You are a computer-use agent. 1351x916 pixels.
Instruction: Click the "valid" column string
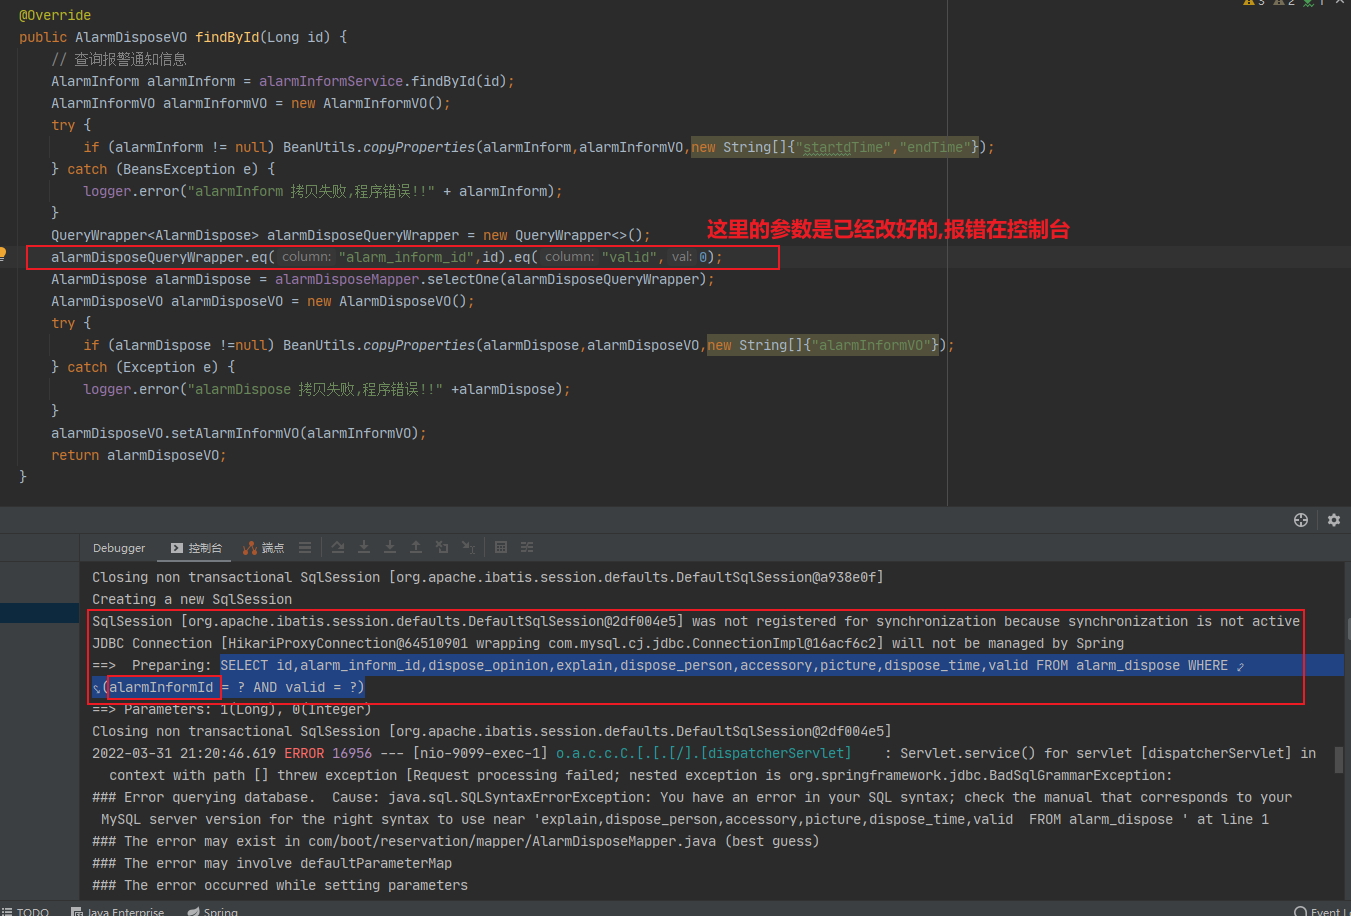pyautogui.click(x=629, y=257)
